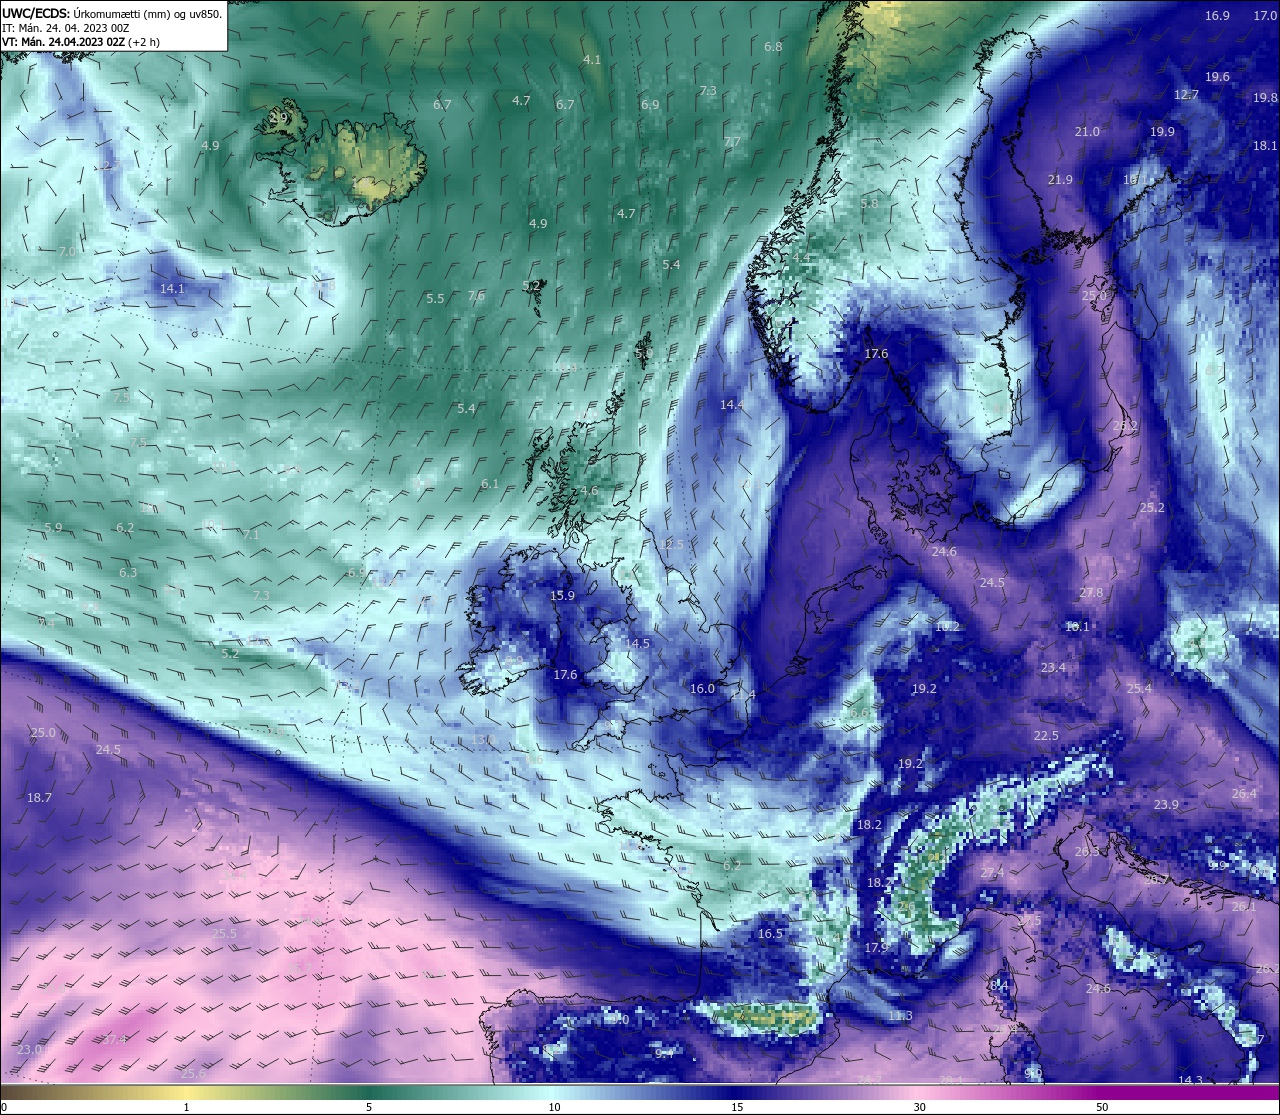Click the 14.3 value at the bottom right
This screenshot has height=1115, width=1280.
pos(1190,1080)
